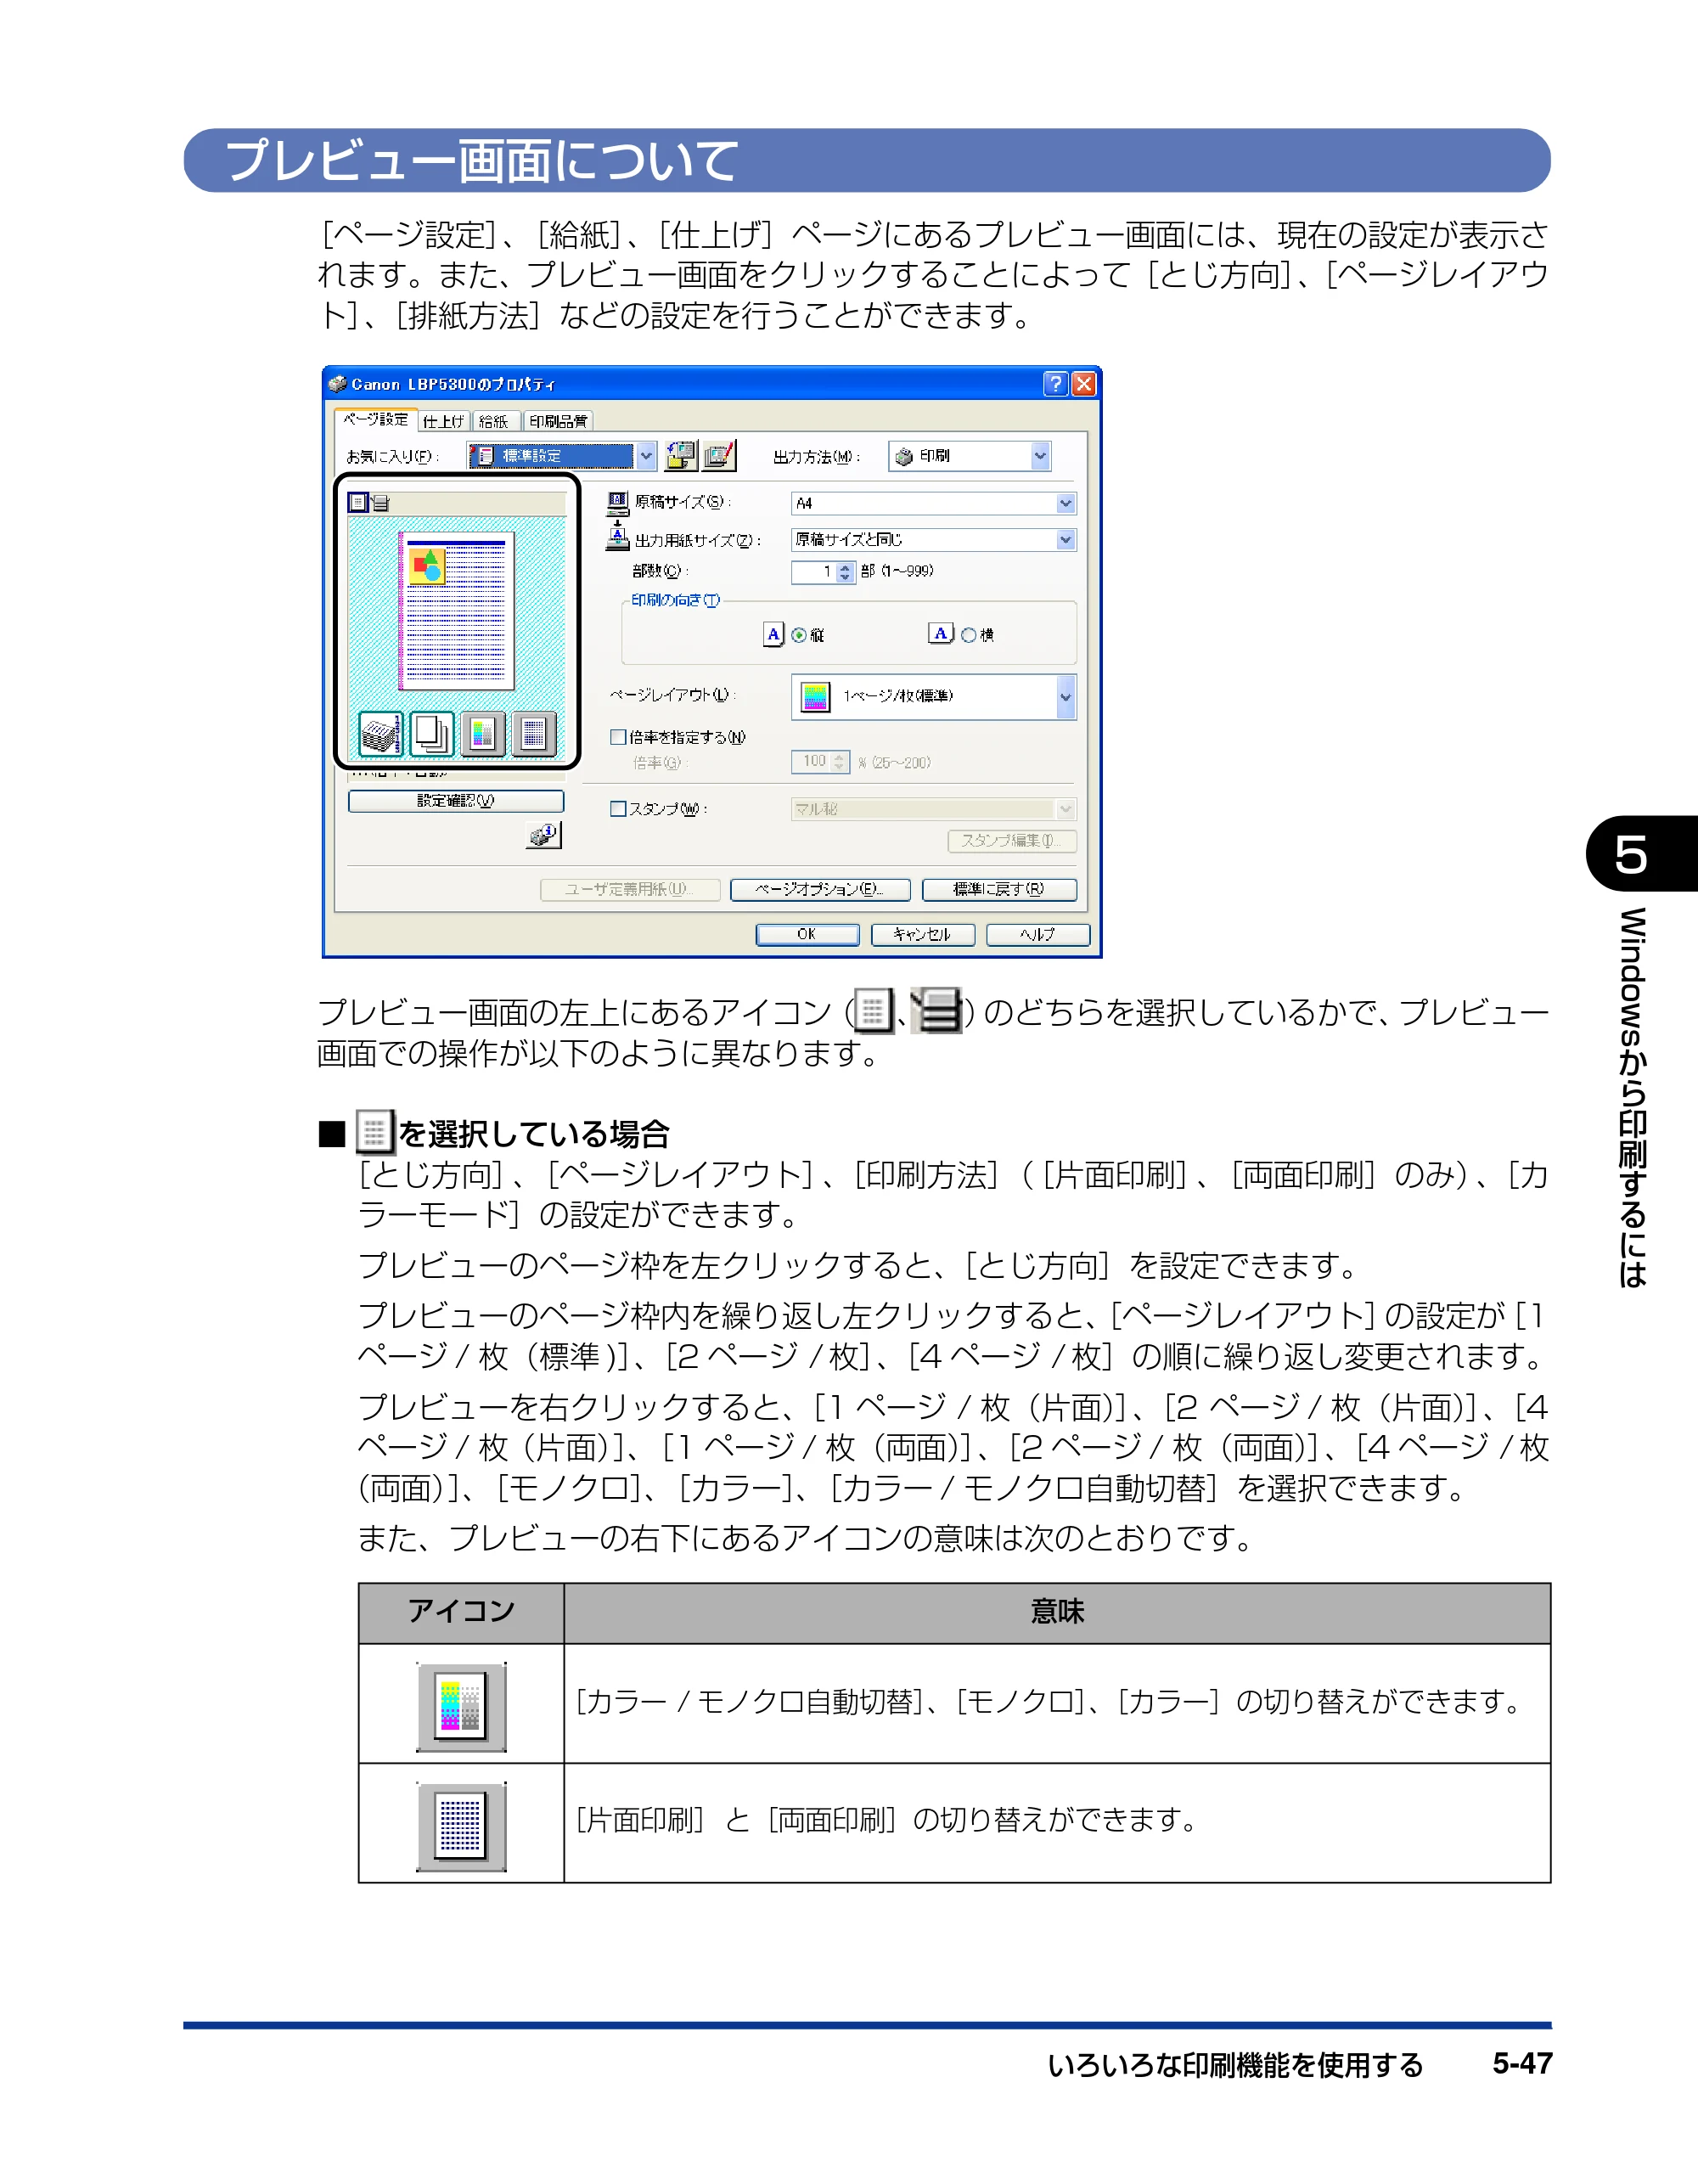The image size is (1698, 2184).
Task: Select the 縦 portrait radio button
Action: [799, 635]
